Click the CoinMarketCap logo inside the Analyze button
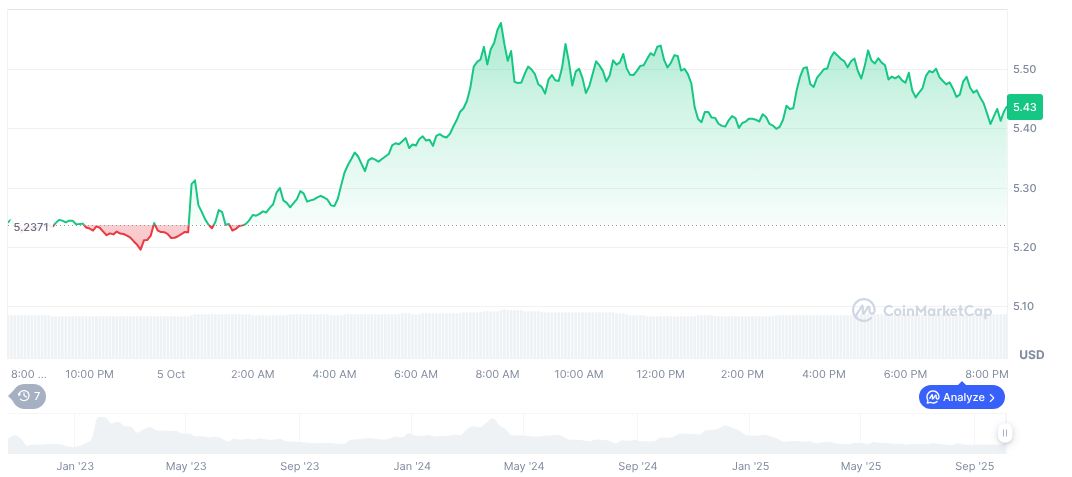Viewport: 1072px width, 477px height. pyautogui.click(x=932, y=397)
